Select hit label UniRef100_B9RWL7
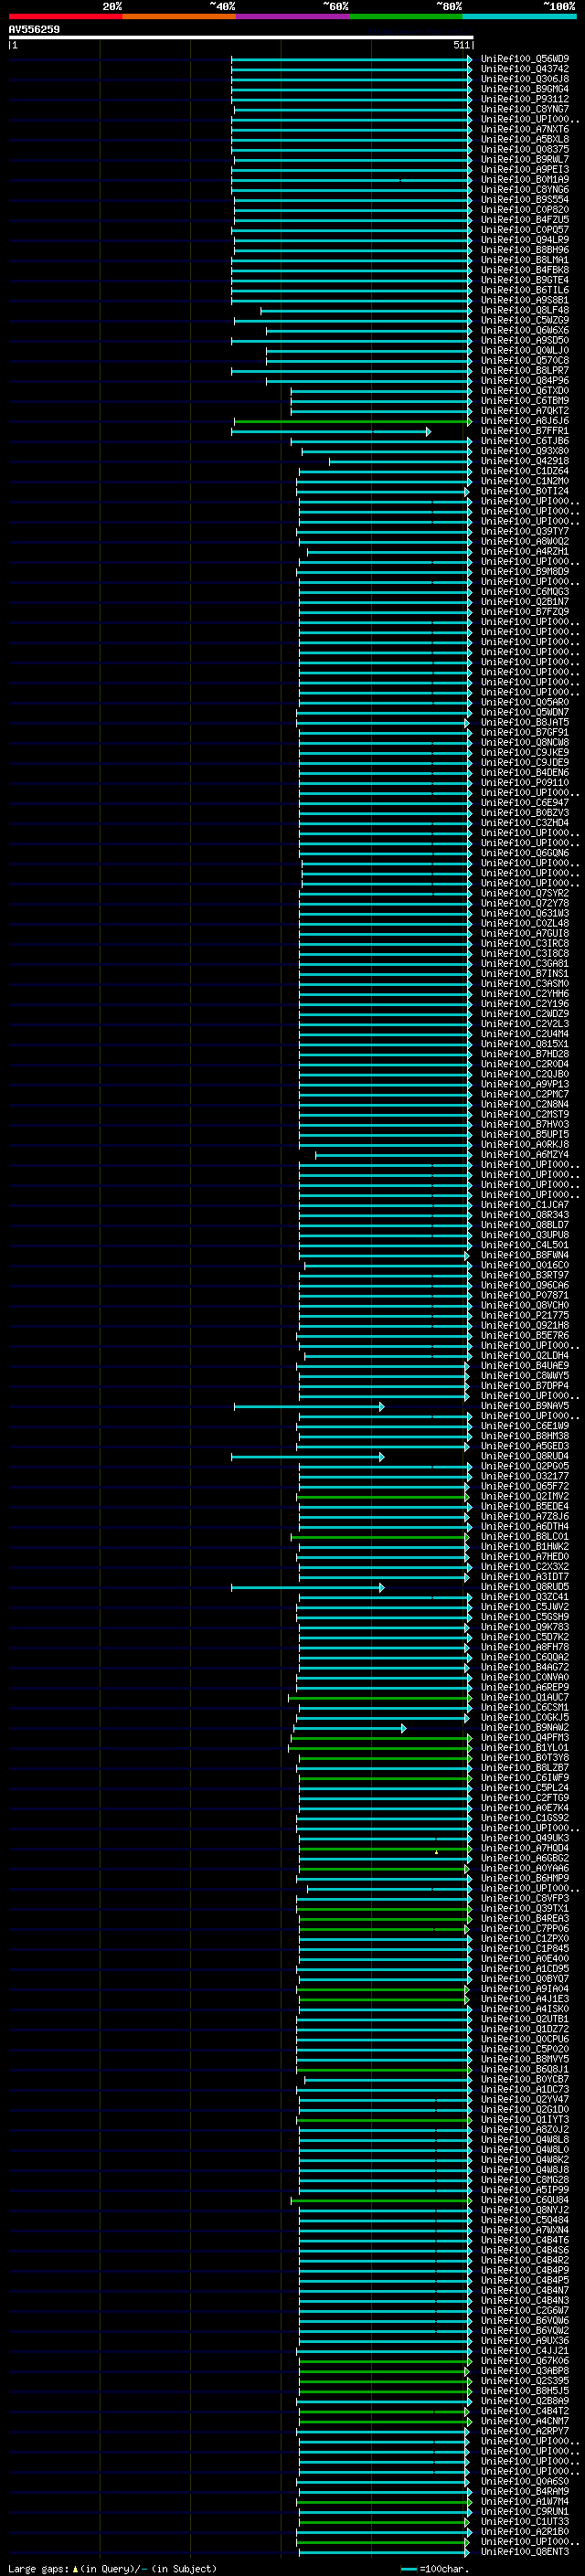Viewport: 585px width, 2576px height. click(x=525, y=159)
